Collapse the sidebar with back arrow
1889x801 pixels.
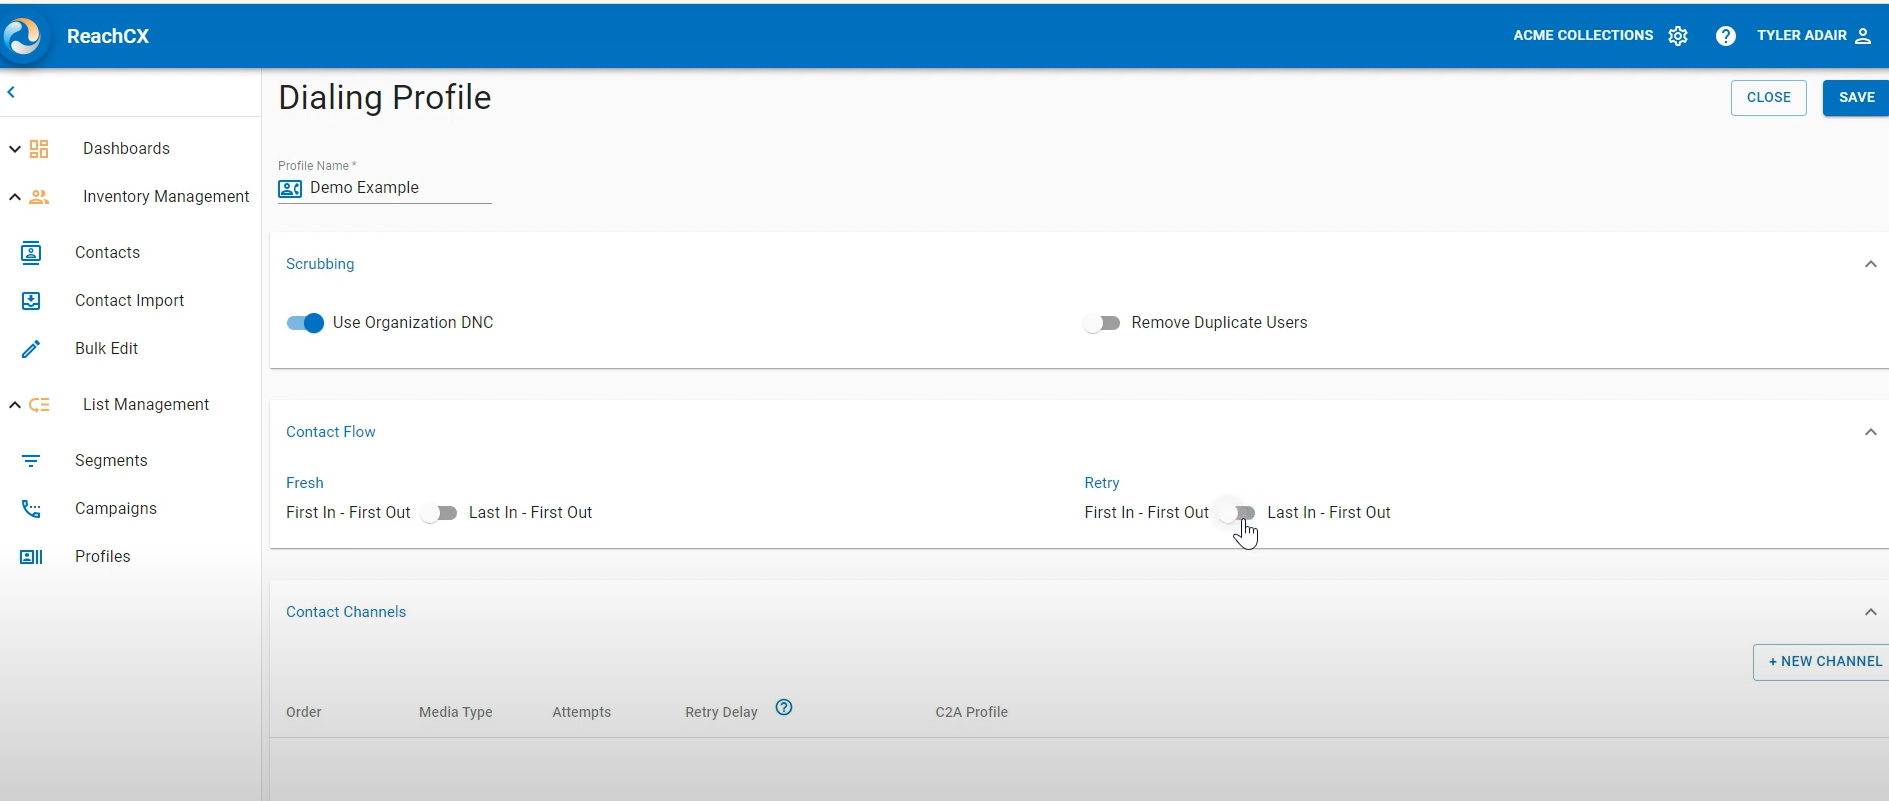tap(11, 92)
